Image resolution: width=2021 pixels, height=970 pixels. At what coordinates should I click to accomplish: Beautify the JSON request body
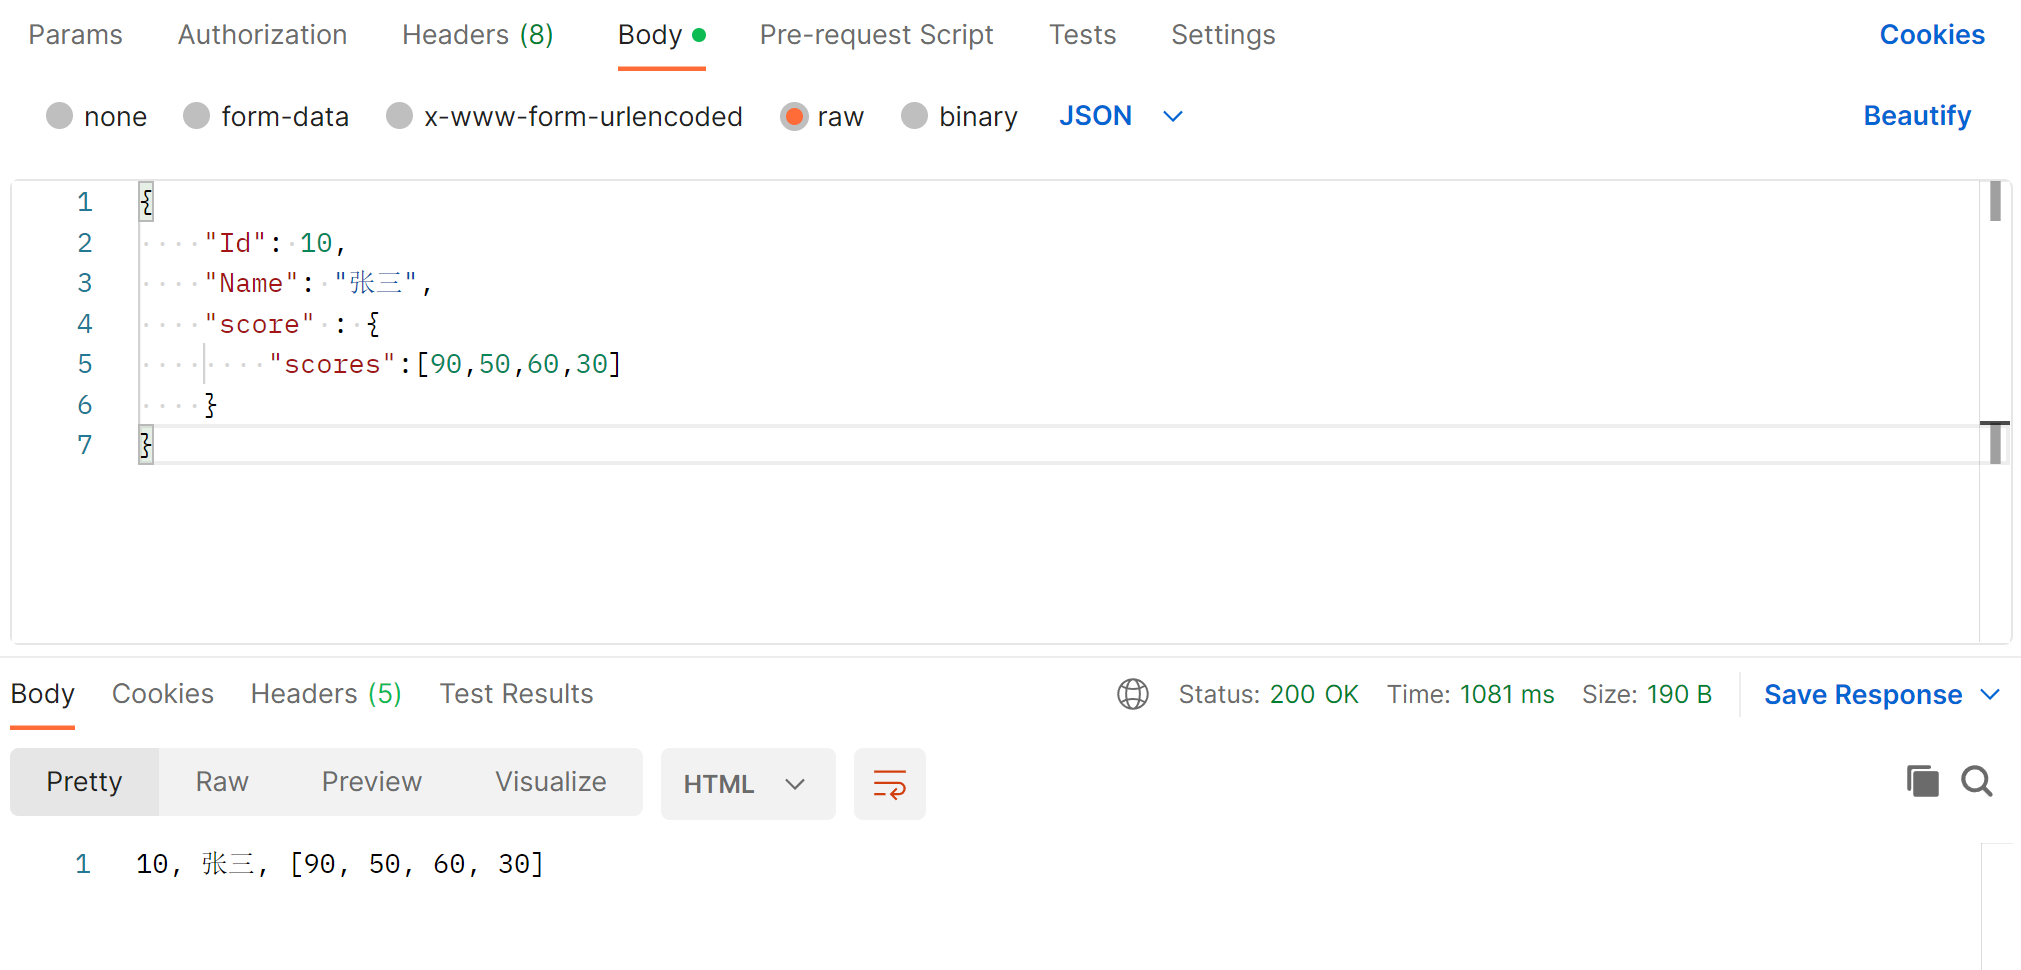tap(1917, 115)
